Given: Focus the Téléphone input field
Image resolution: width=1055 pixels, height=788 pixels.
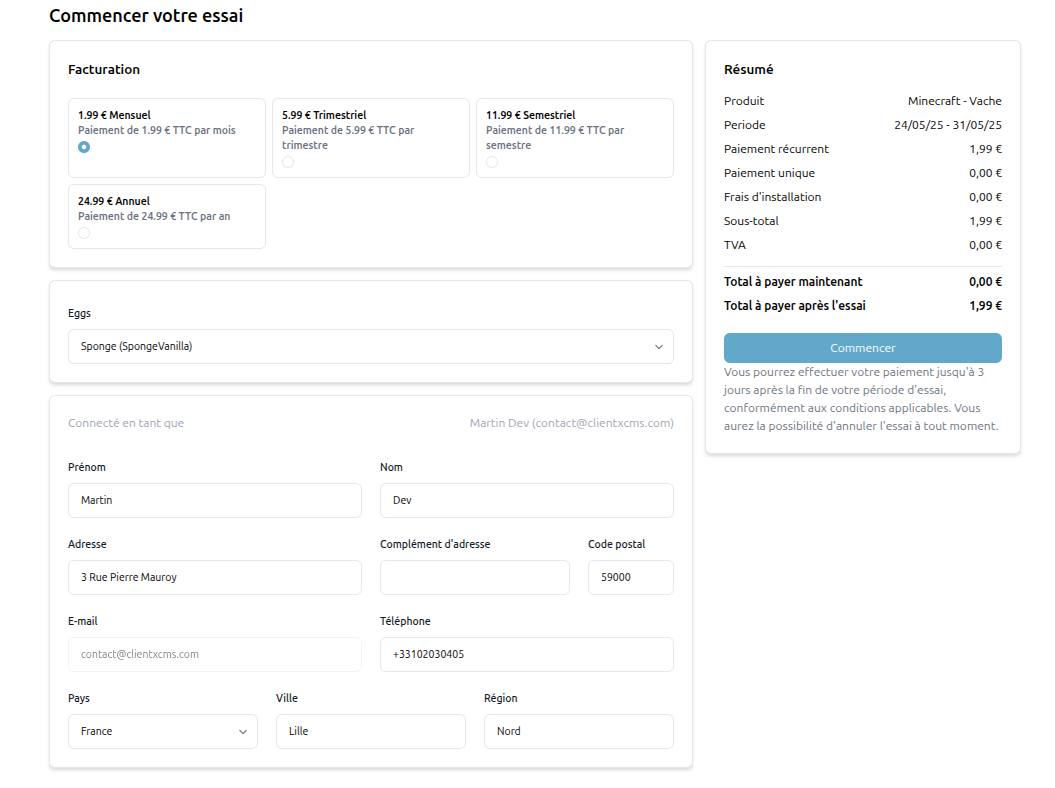Looking at the screenshot, I should pyautogui.click(x=526, y=655).
